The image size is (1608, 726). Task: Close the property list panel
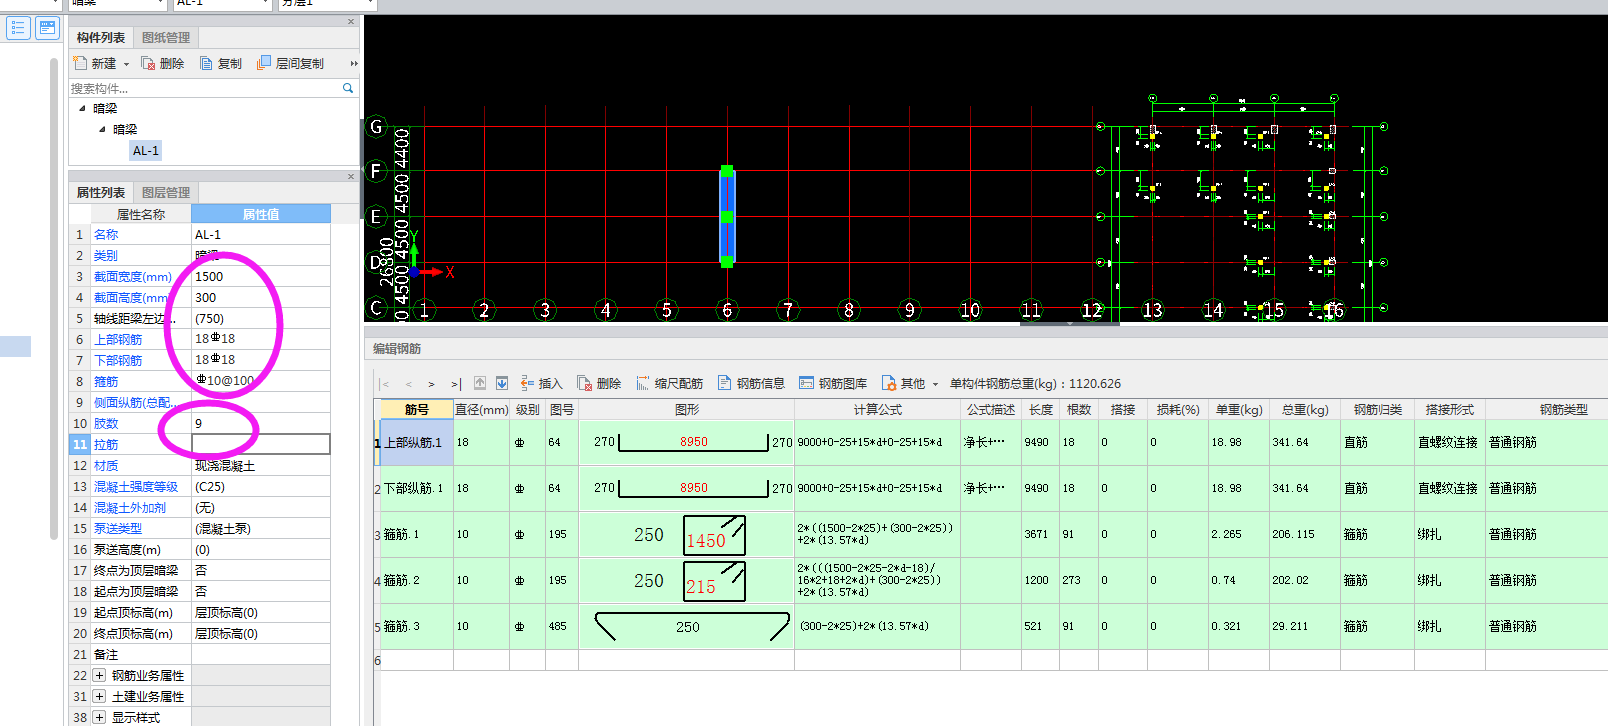tap(351, 176)
